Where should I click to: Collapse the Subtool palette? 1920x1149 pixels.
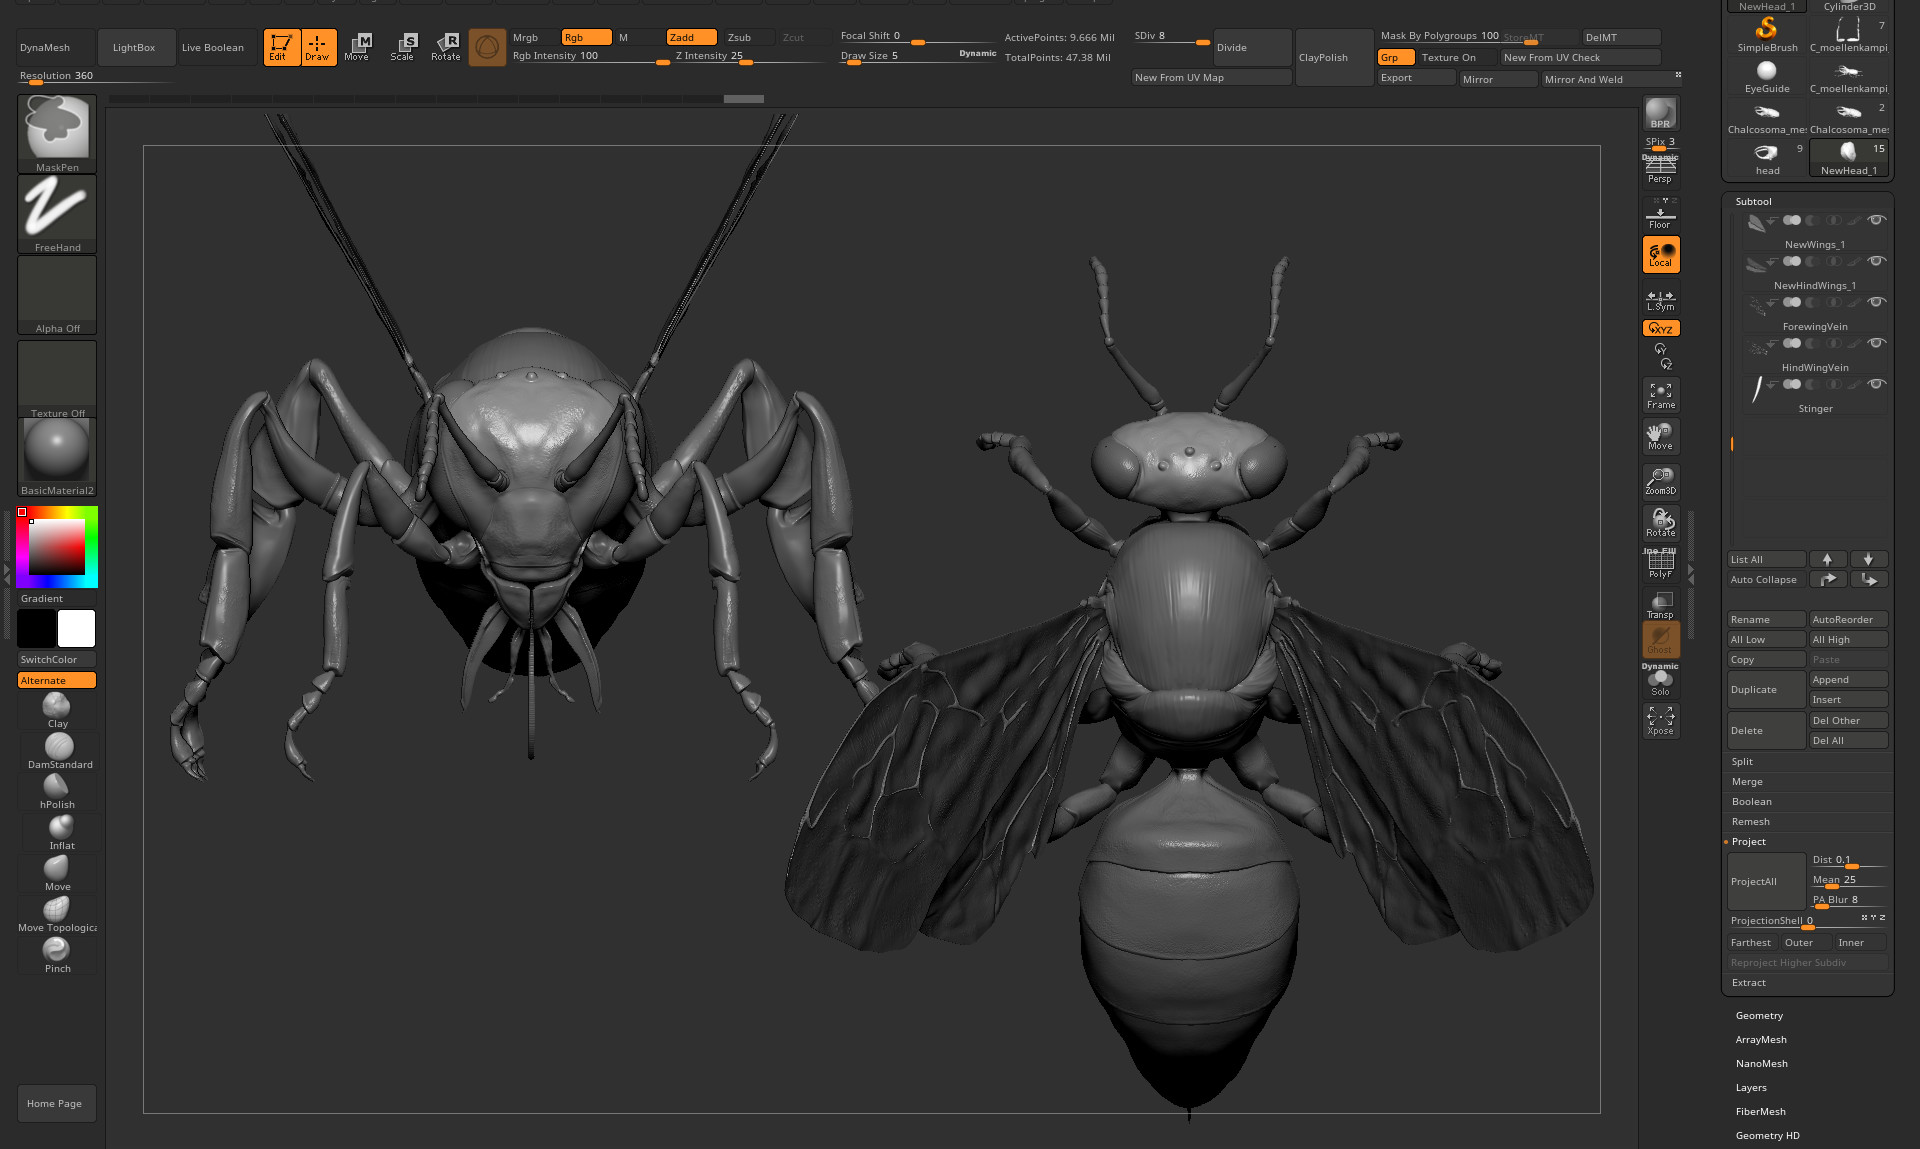click(x=1753, y=201)
